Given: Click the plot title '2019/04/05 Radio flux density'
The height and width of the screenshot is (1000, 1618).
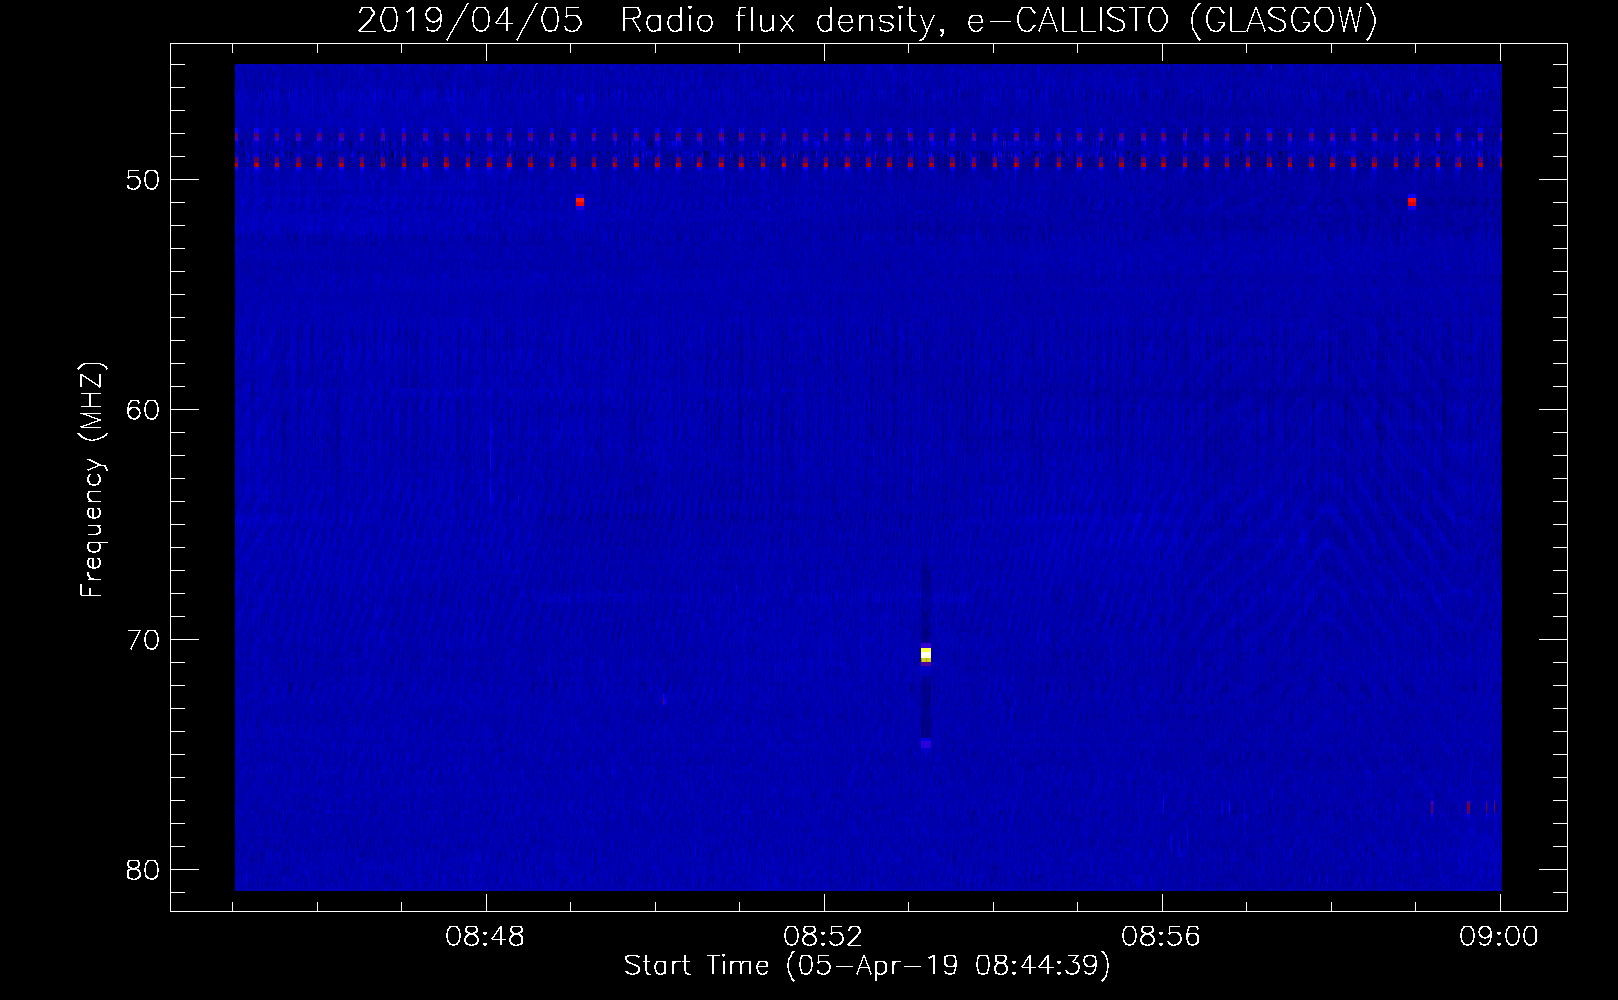Looking at the screenshot, I should (x=867, y=20).
